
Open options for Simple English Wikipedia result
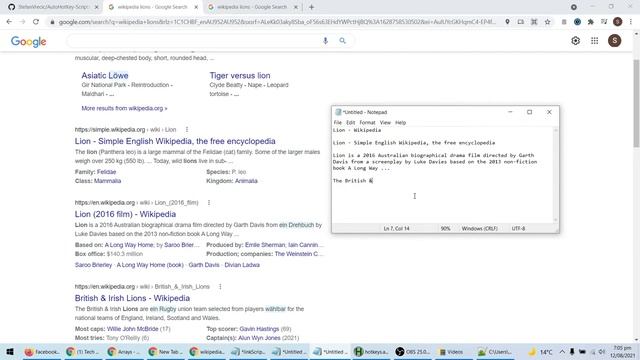(187, 129)
